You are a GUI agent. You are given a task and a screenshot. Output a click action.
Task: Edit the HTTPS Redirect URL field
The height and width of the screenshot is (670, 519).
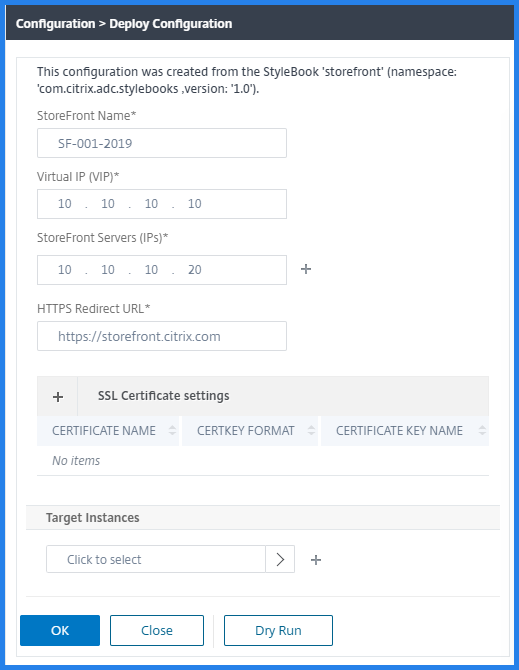pos(162,336)
